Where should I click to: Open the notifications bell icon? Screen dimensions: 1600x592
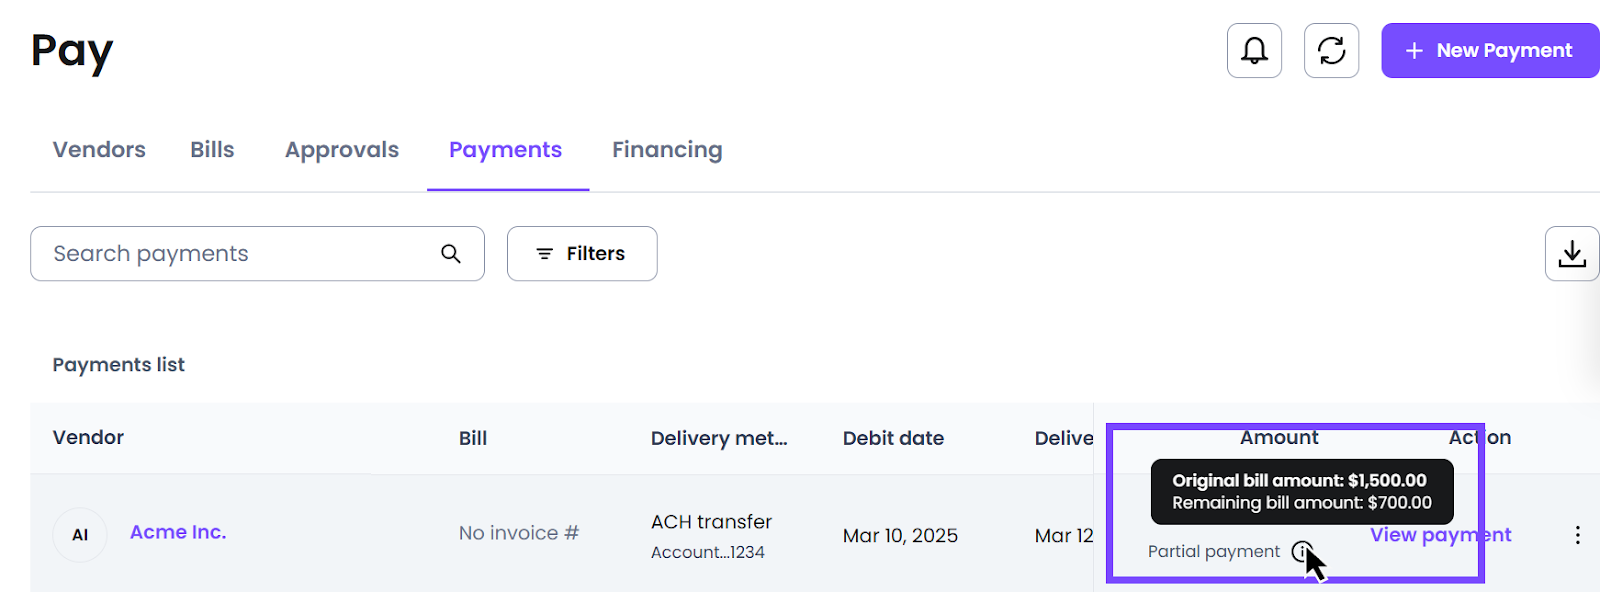[x=1254, y=50]
